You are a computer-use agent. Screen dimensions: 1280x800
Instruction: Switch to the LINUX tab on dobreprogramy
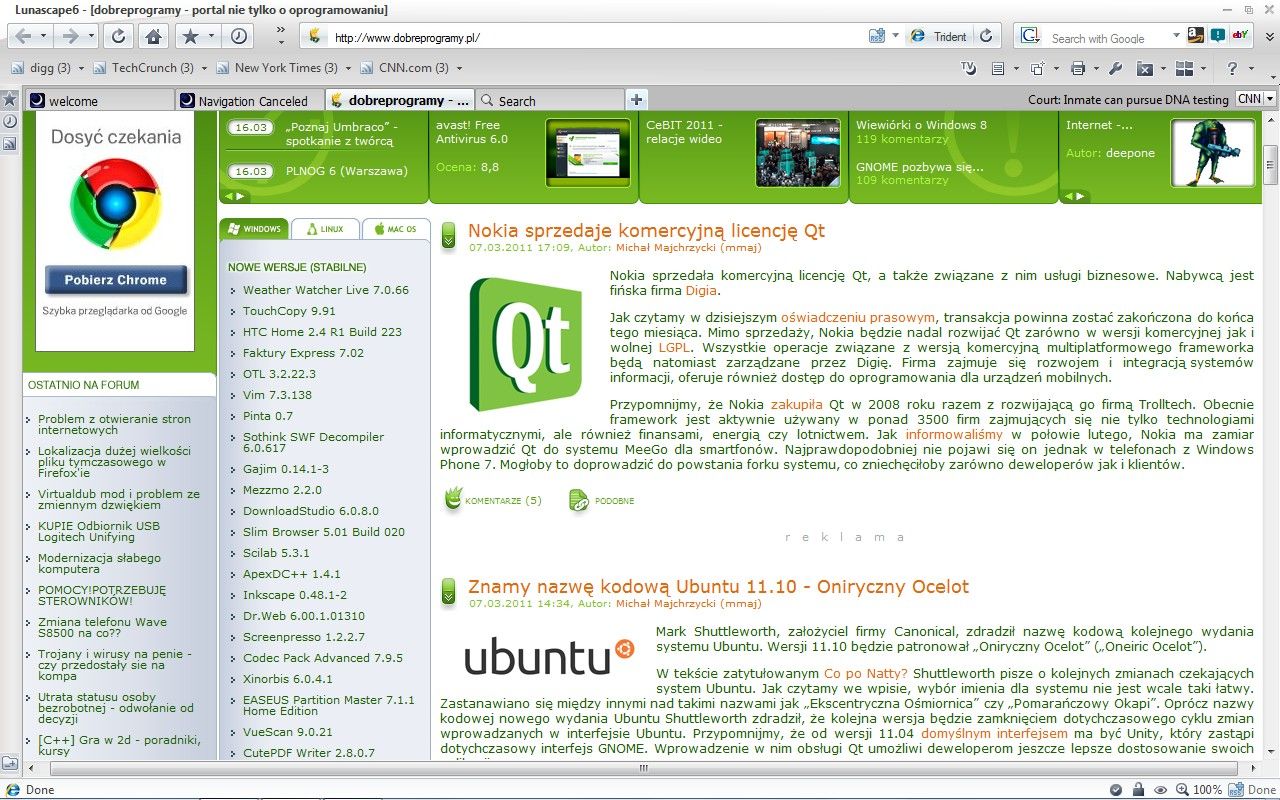(326, 228)
